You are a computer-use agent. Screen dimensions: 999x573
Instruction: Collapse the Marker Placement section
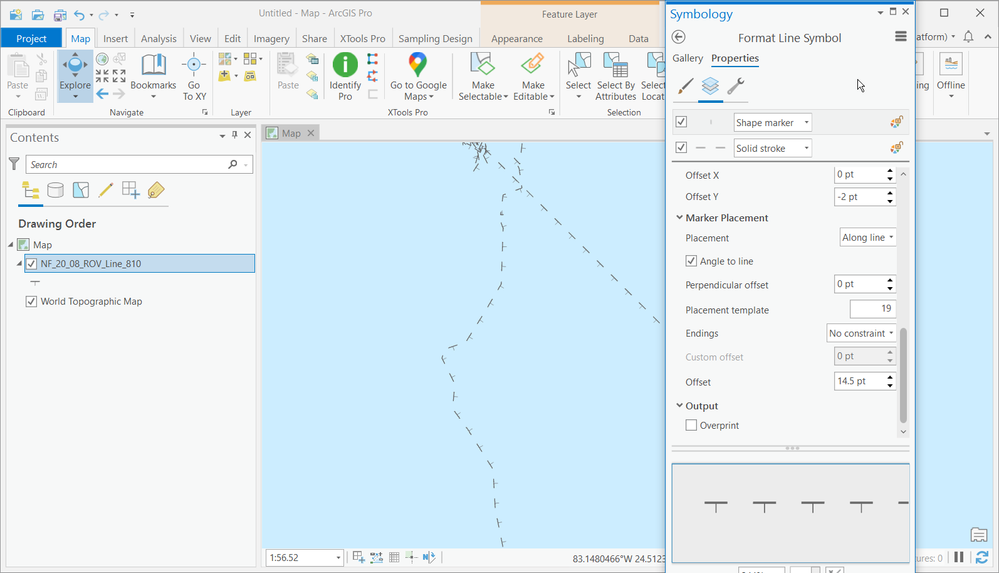point(680,217)
